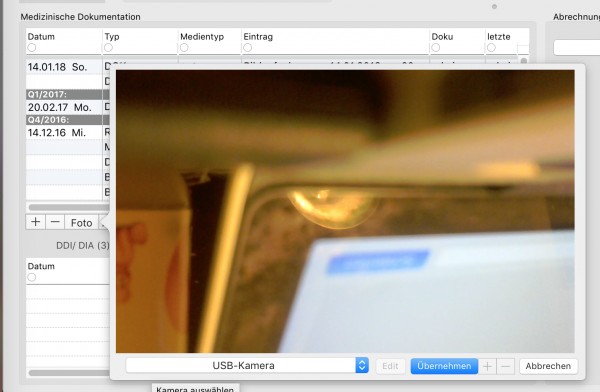This screenshot has height=392, width=600.
Task: Select the radio button under Doku column
Action: click(x=435, y=47)
